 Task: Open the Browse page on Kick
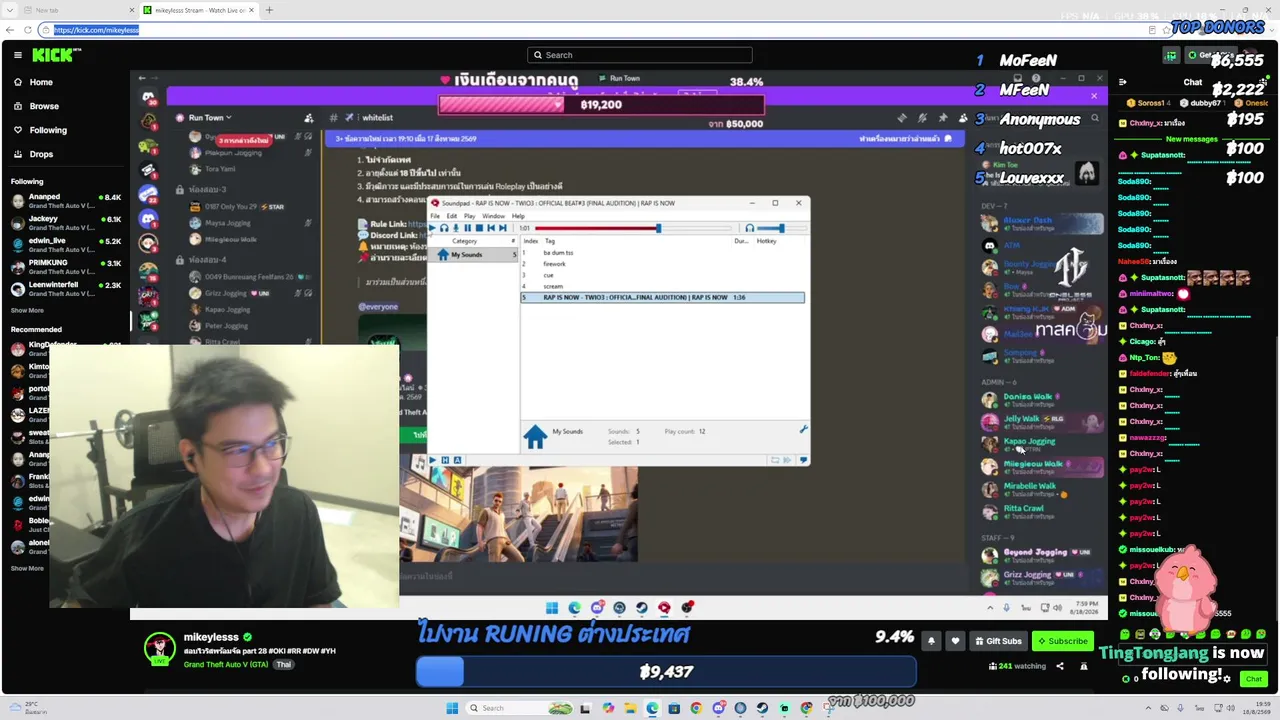coord(36,106)
